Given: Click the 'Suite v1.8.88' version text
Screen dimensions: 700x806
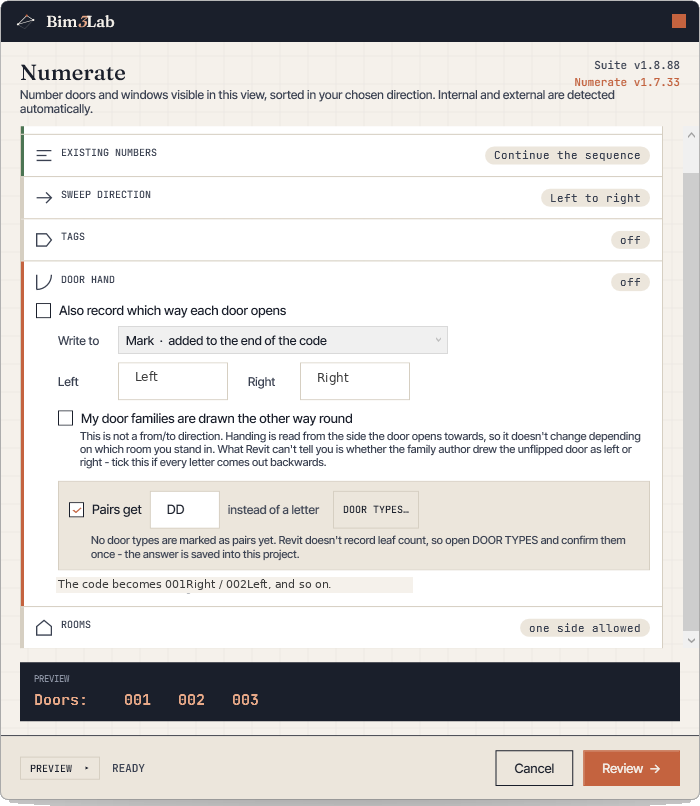Looking at the screenshot, I should (637, 65).
